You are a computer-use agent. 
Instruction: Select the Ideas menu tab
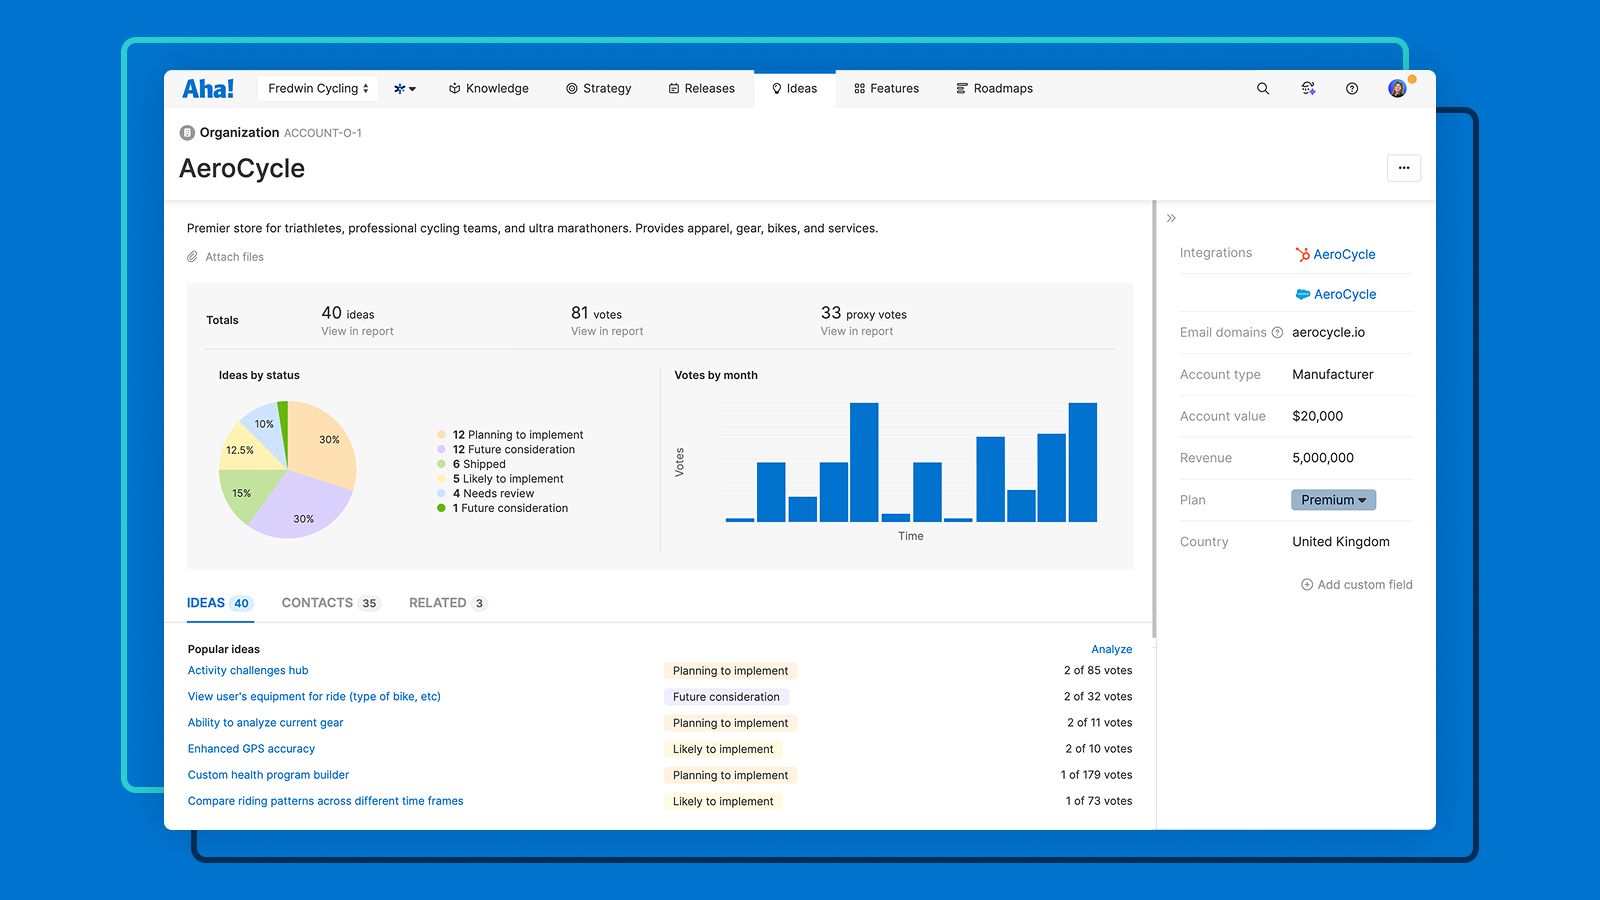click(795, 88)
